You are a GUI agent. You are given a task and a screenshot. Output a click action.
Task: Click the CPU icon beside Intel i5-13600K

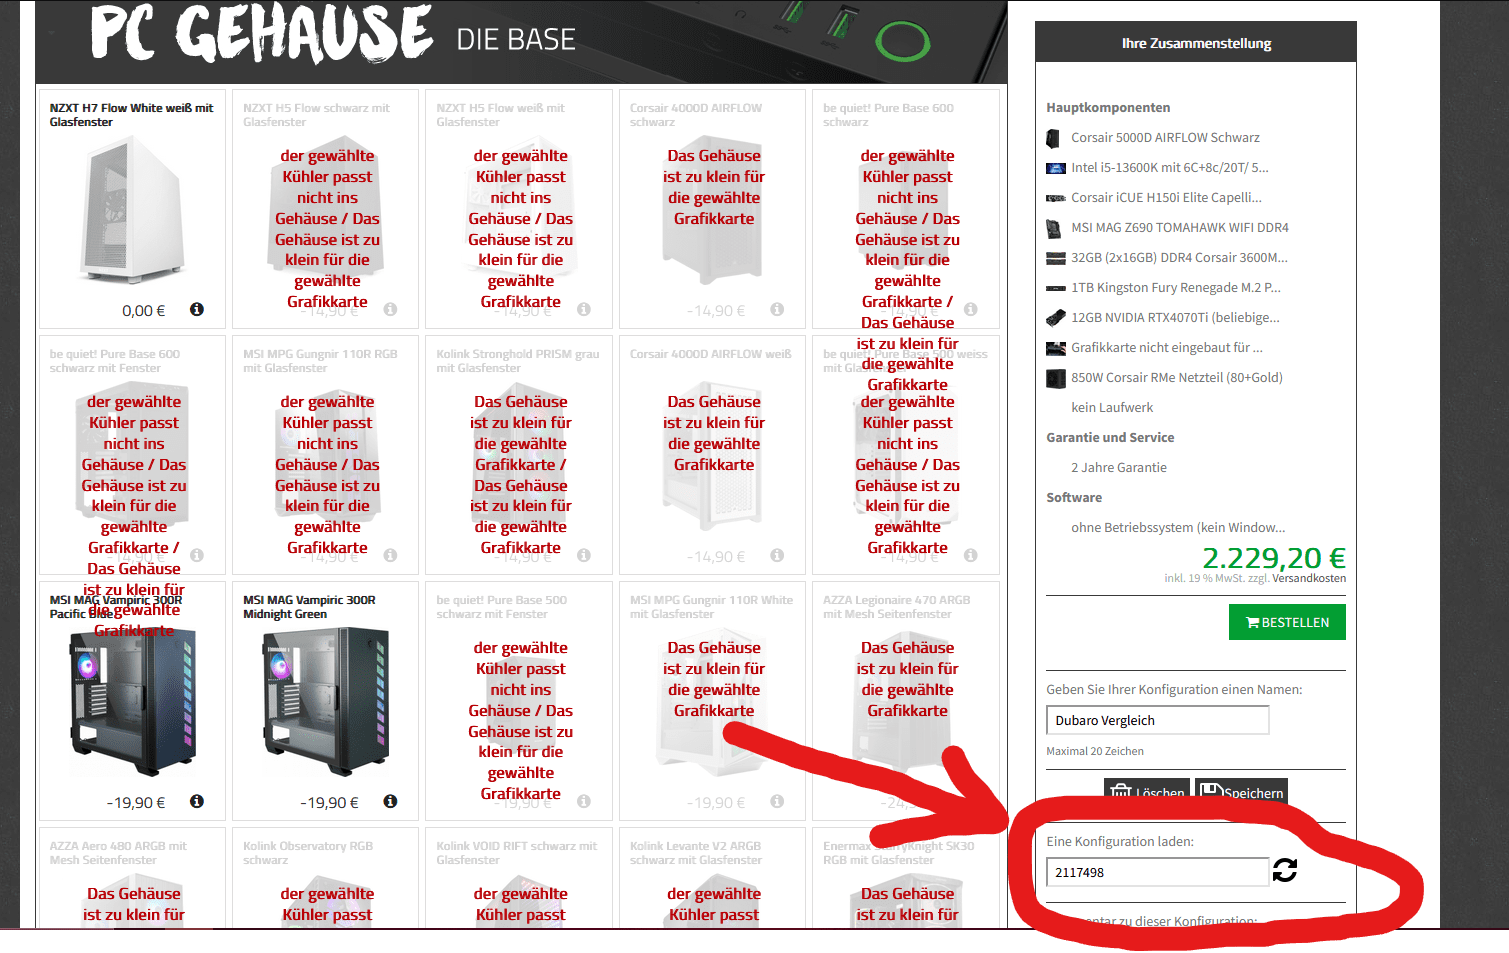(x=1055, y=168)
